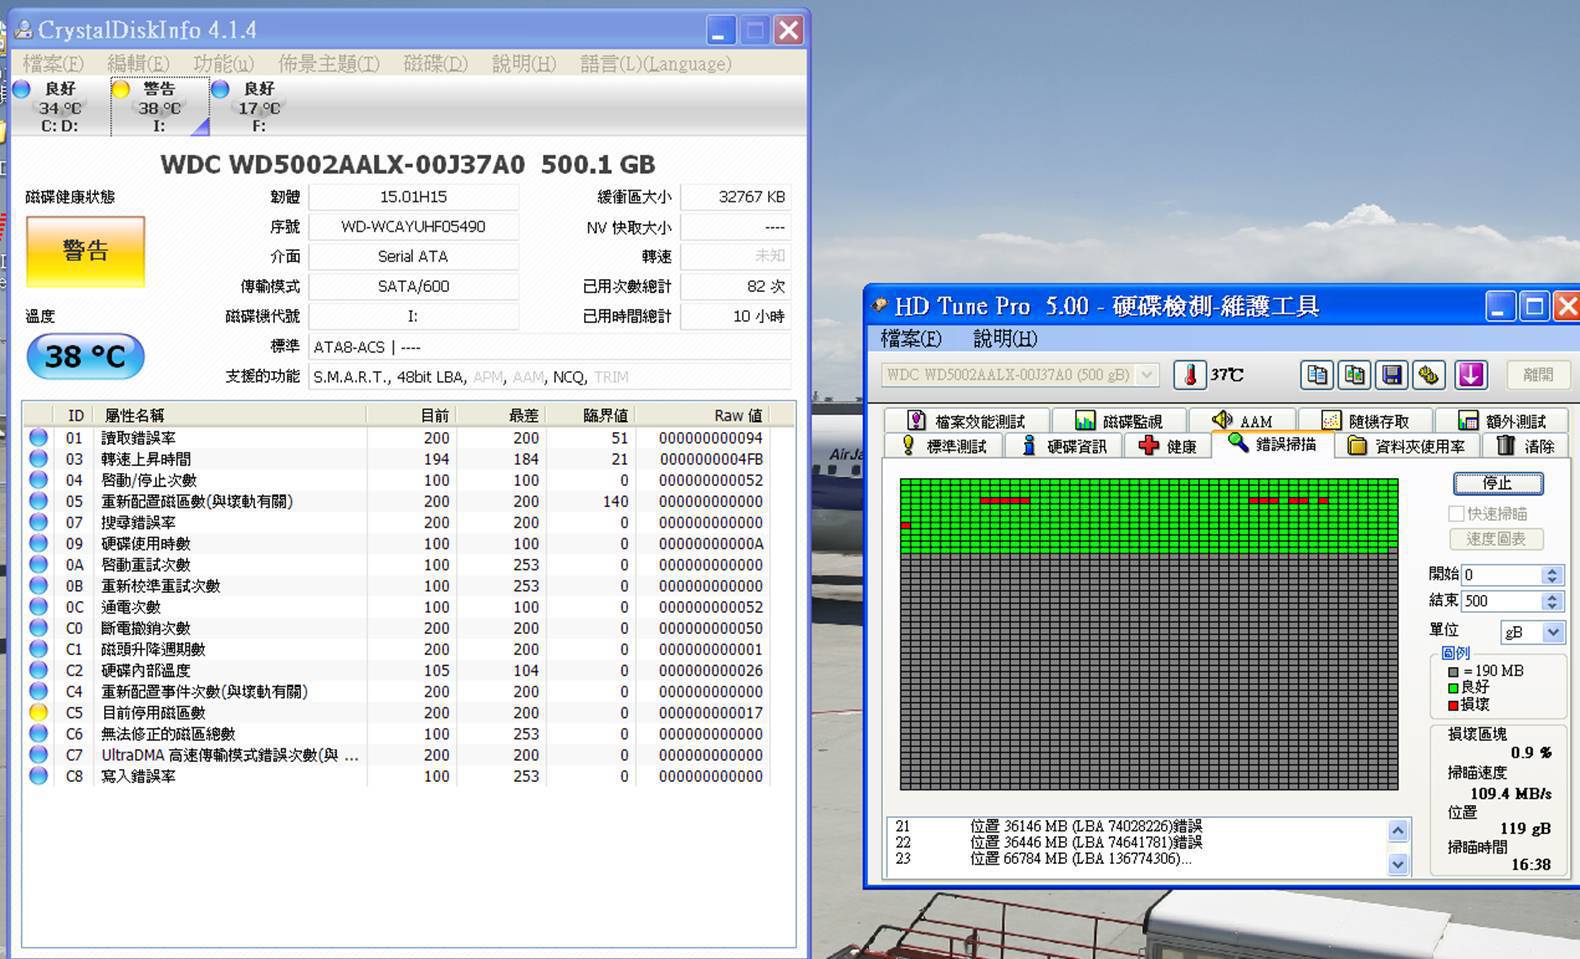Click the 結束 end value field

click(1501, 601)
